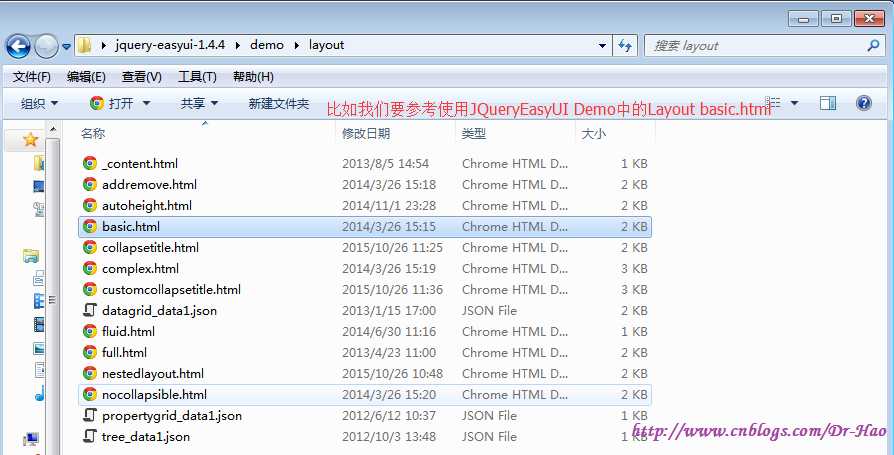Click the Chrome icon of _content.html

[x=90, y=164]
